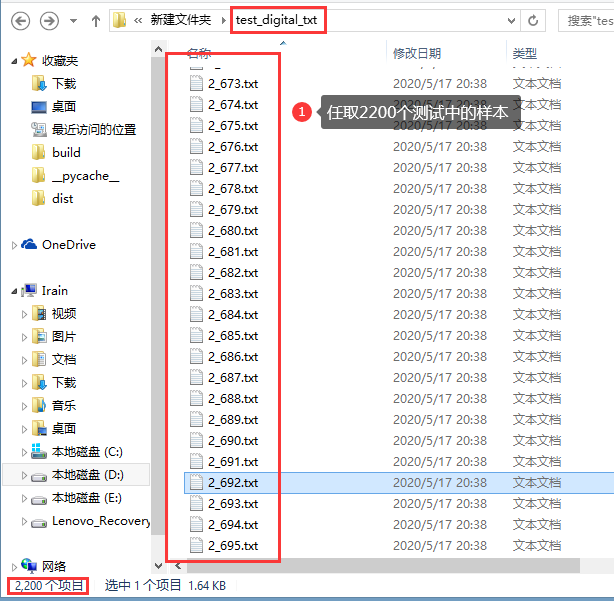The image size is (614, 601).
Task: Expand the 网络 network node
Action: [14, 567]
